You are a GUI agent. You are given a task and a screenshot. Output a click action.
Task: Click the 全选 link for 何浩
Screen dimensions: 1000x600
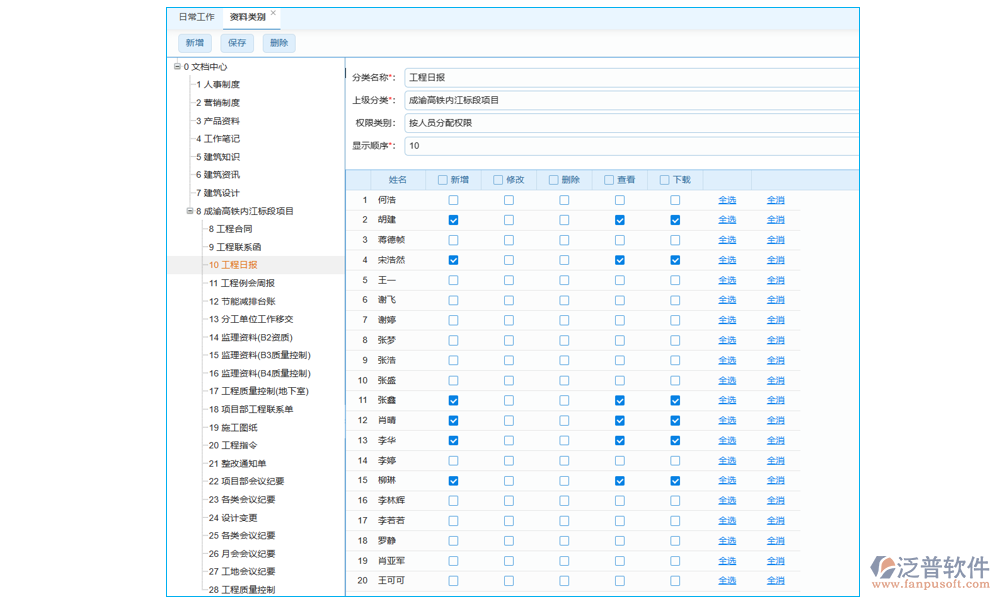click(727, 200)
